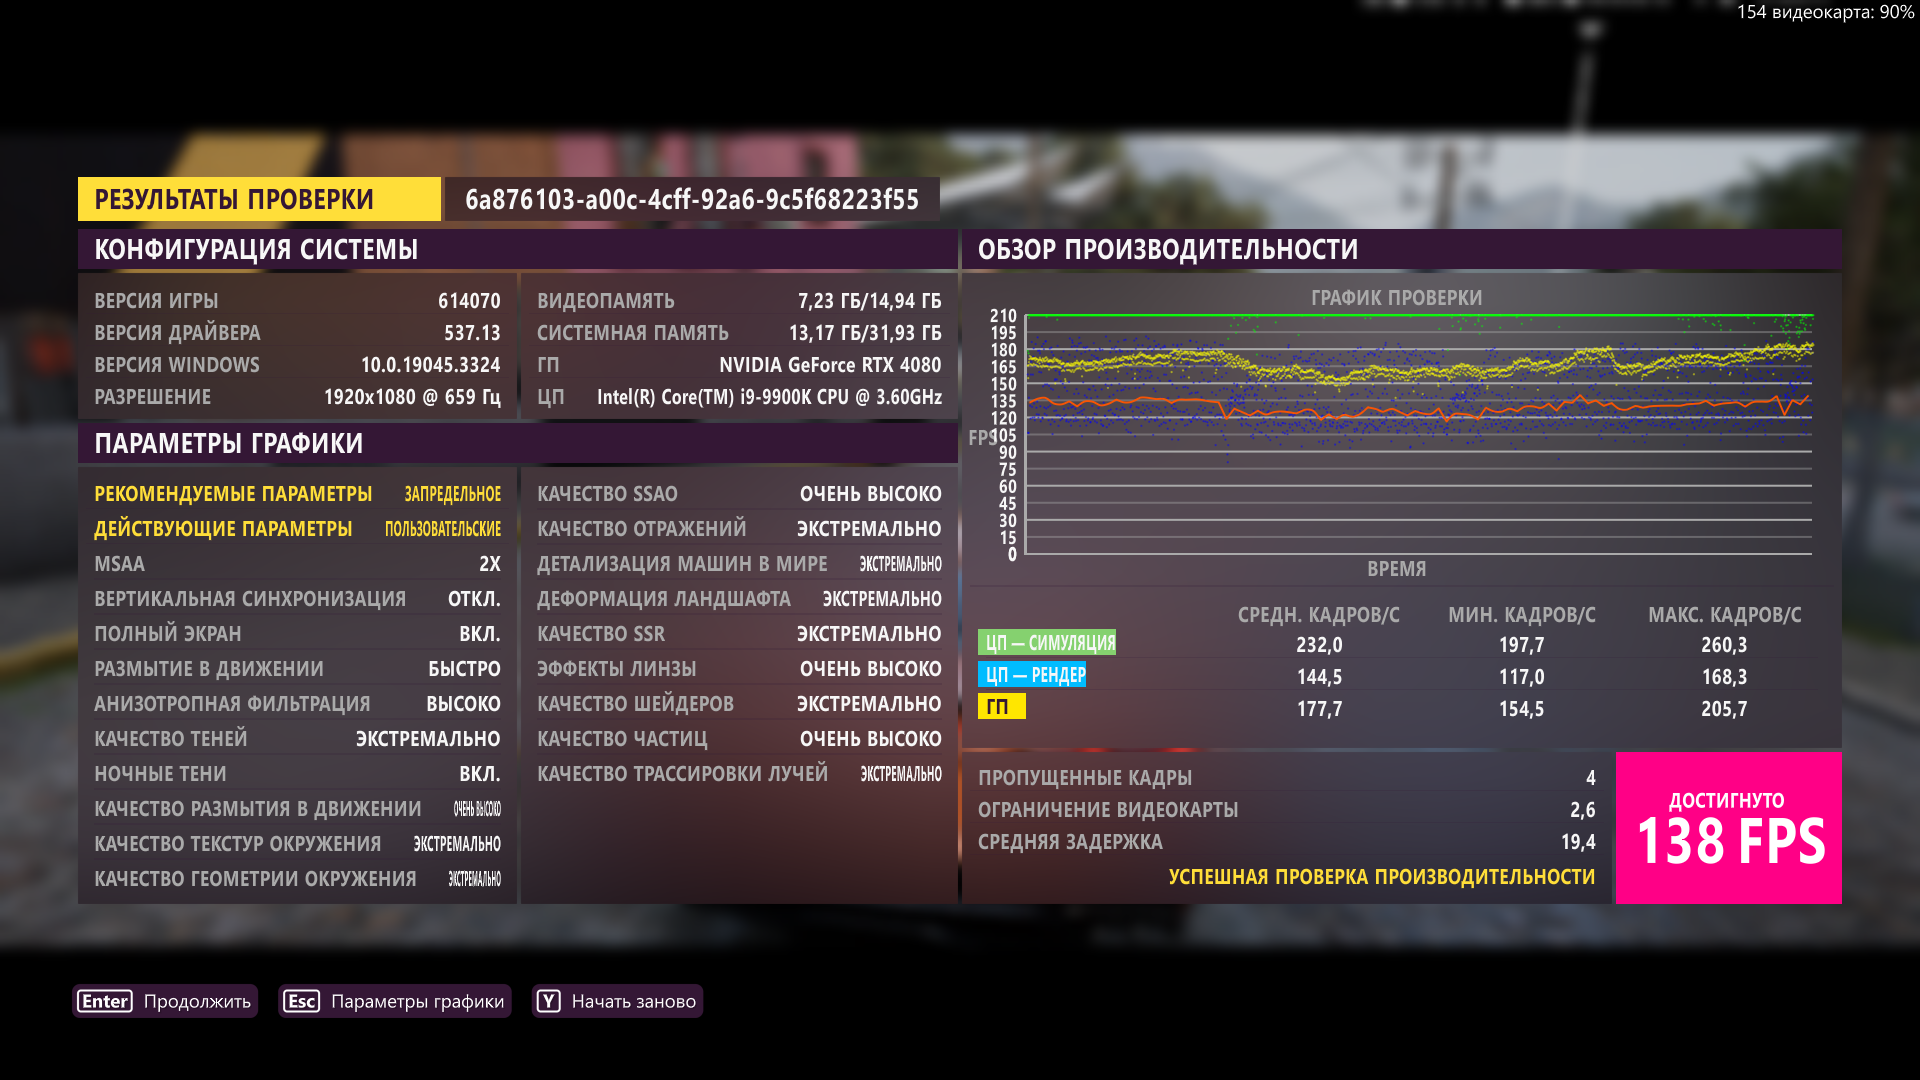Click the Enter key icon
1920x1080 pixels.
point(105,1001)
